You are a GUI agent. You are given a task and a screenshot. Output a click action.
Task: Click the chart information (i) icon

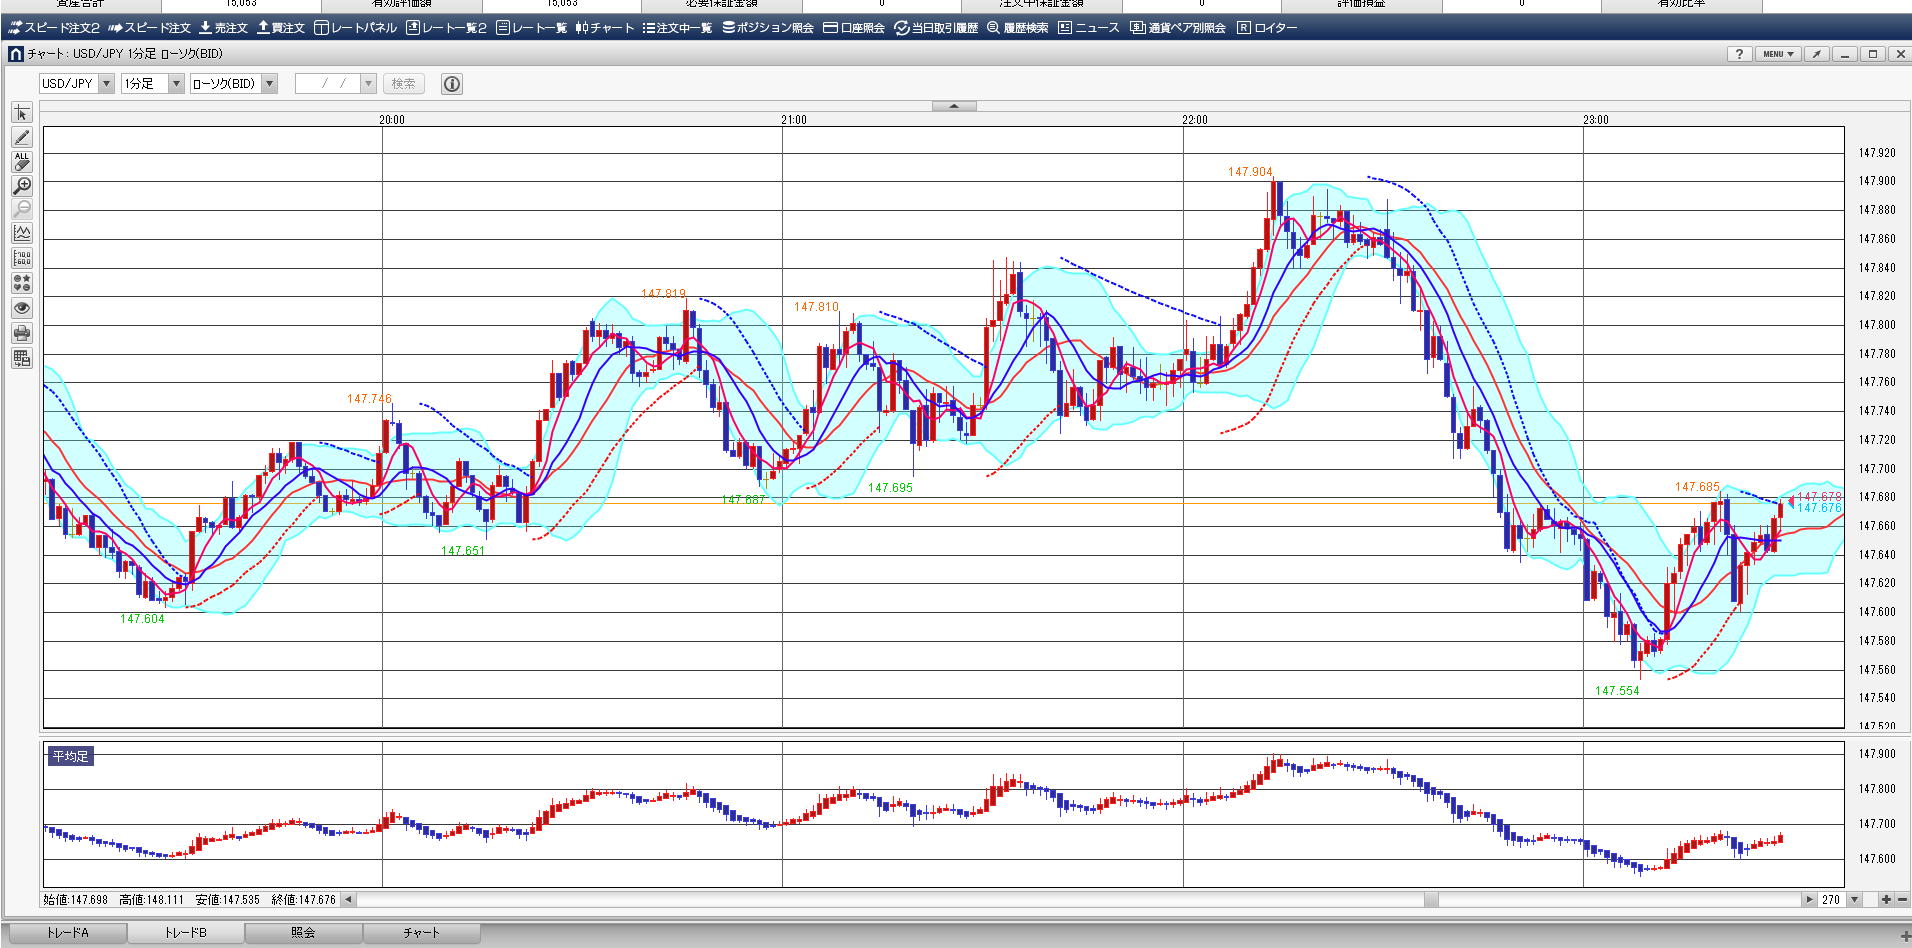452,84
